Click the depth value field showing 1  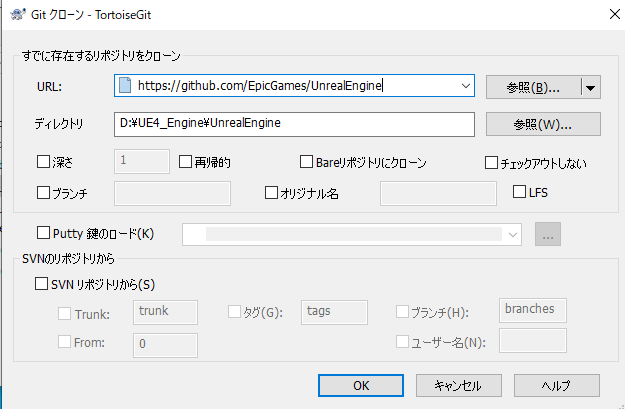[x=142, y=161]
